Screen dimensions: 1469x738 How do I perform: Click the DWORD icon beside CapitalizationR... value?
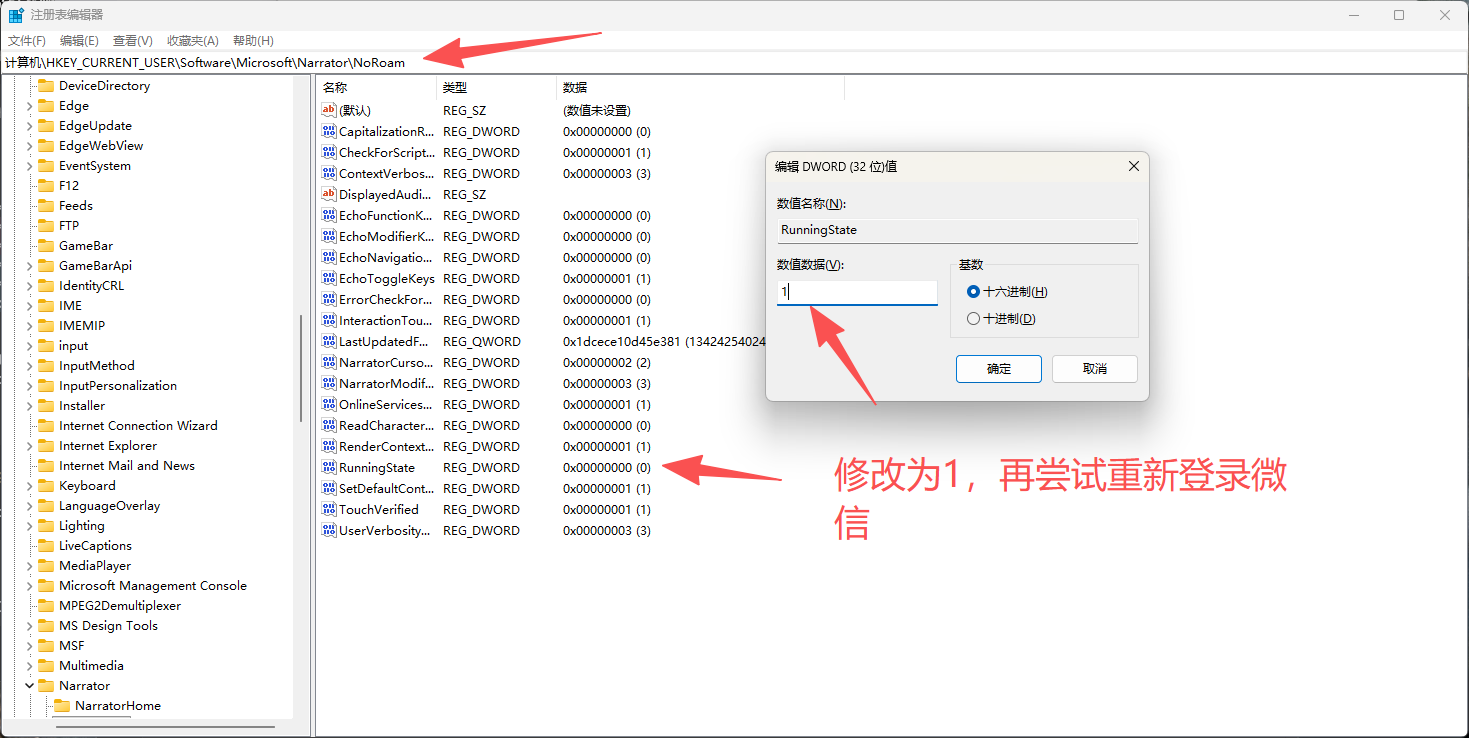[328, 131]
